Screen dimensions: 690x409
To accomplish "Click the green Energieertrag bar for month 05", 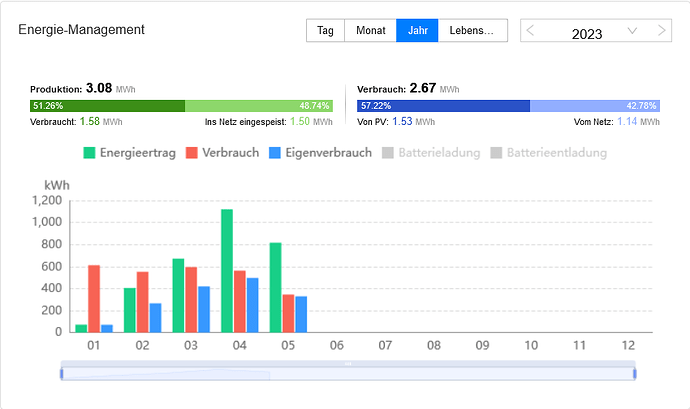I will tap(275, 287).
